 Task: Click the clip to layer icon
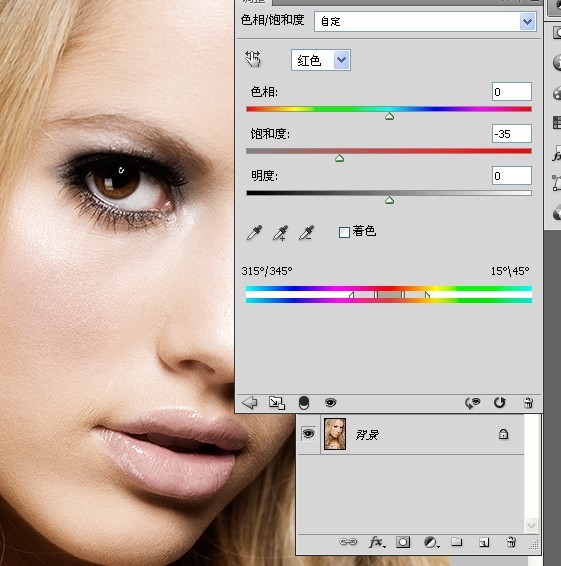click(x=277, y=402)
